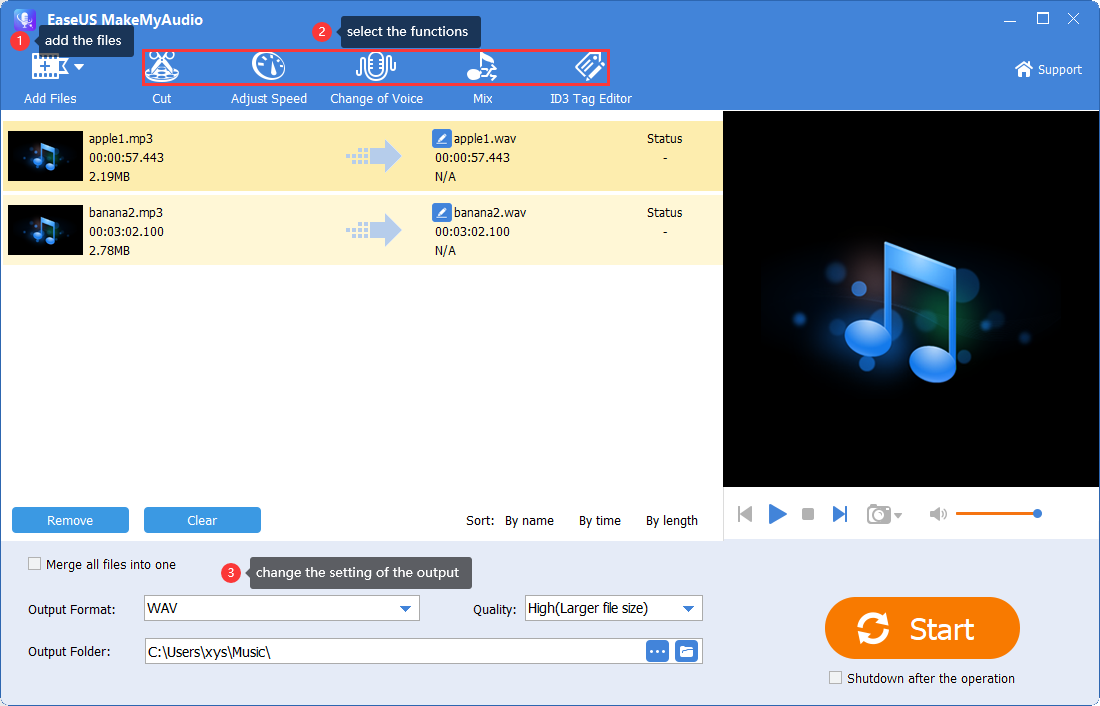Open the Cut scissors tool
The height and width of the screenshot is (706, 1100).
click(162, 67)
